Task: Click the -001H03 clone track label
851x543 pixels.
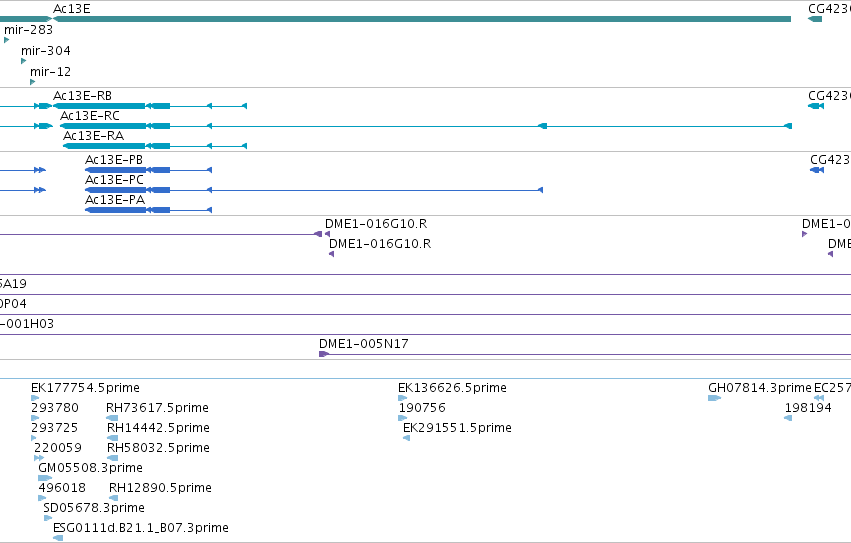Action: click(27, 324)
